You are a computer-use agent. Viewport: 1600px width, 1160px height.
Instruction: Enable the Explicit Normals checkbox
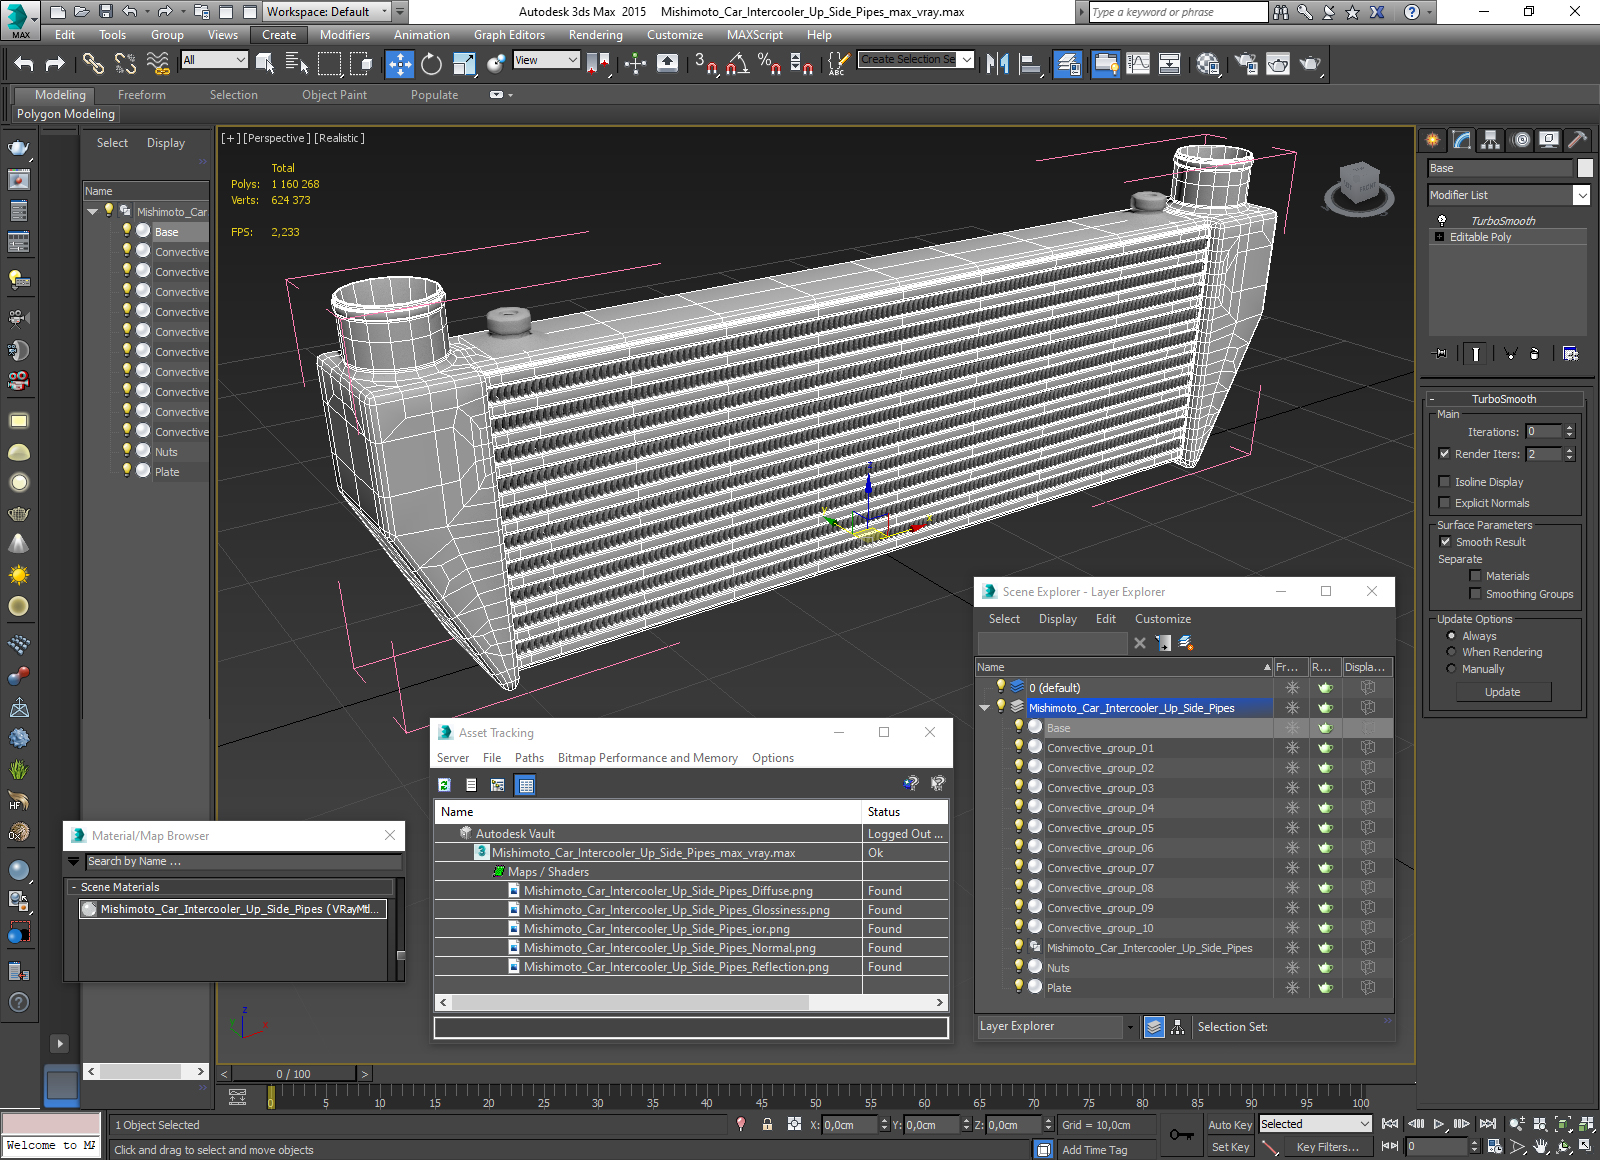point(1444,503)
